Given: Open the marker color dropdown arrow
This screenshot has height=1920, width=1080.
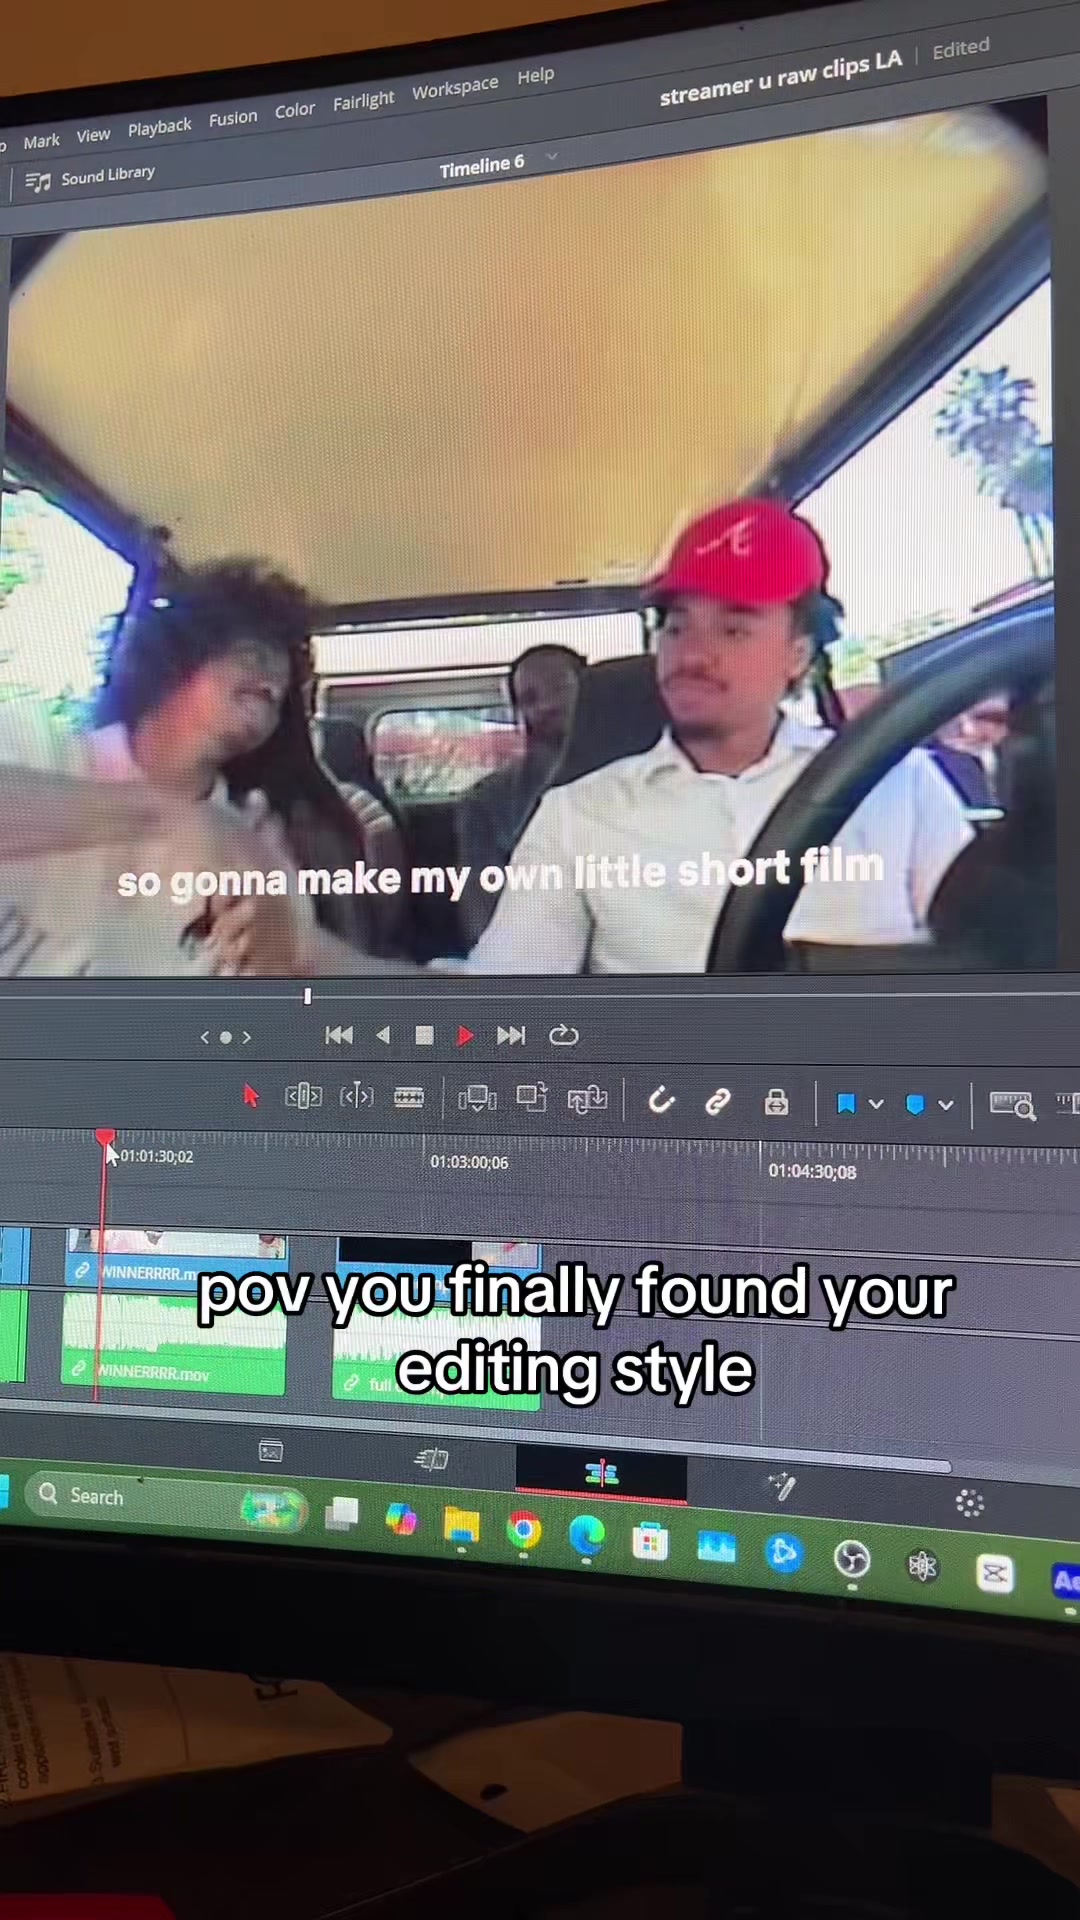Looking at the screenshot, I should 945,1106.
